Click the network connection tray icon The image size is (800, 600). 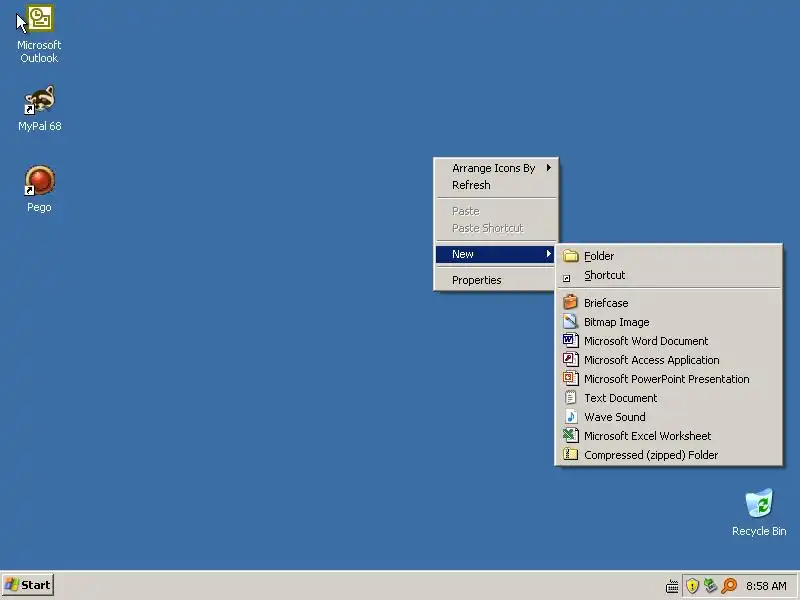710,585
